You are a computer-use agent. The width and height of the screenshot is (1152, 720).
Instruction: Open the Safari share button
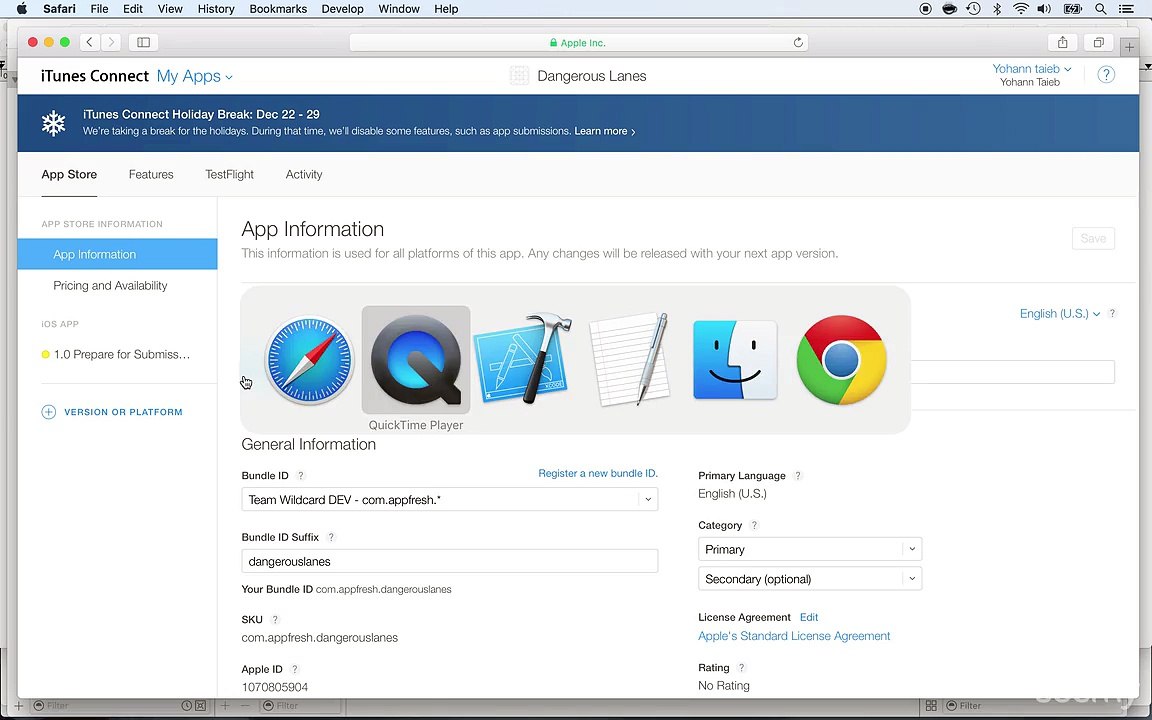(1062, 42)
